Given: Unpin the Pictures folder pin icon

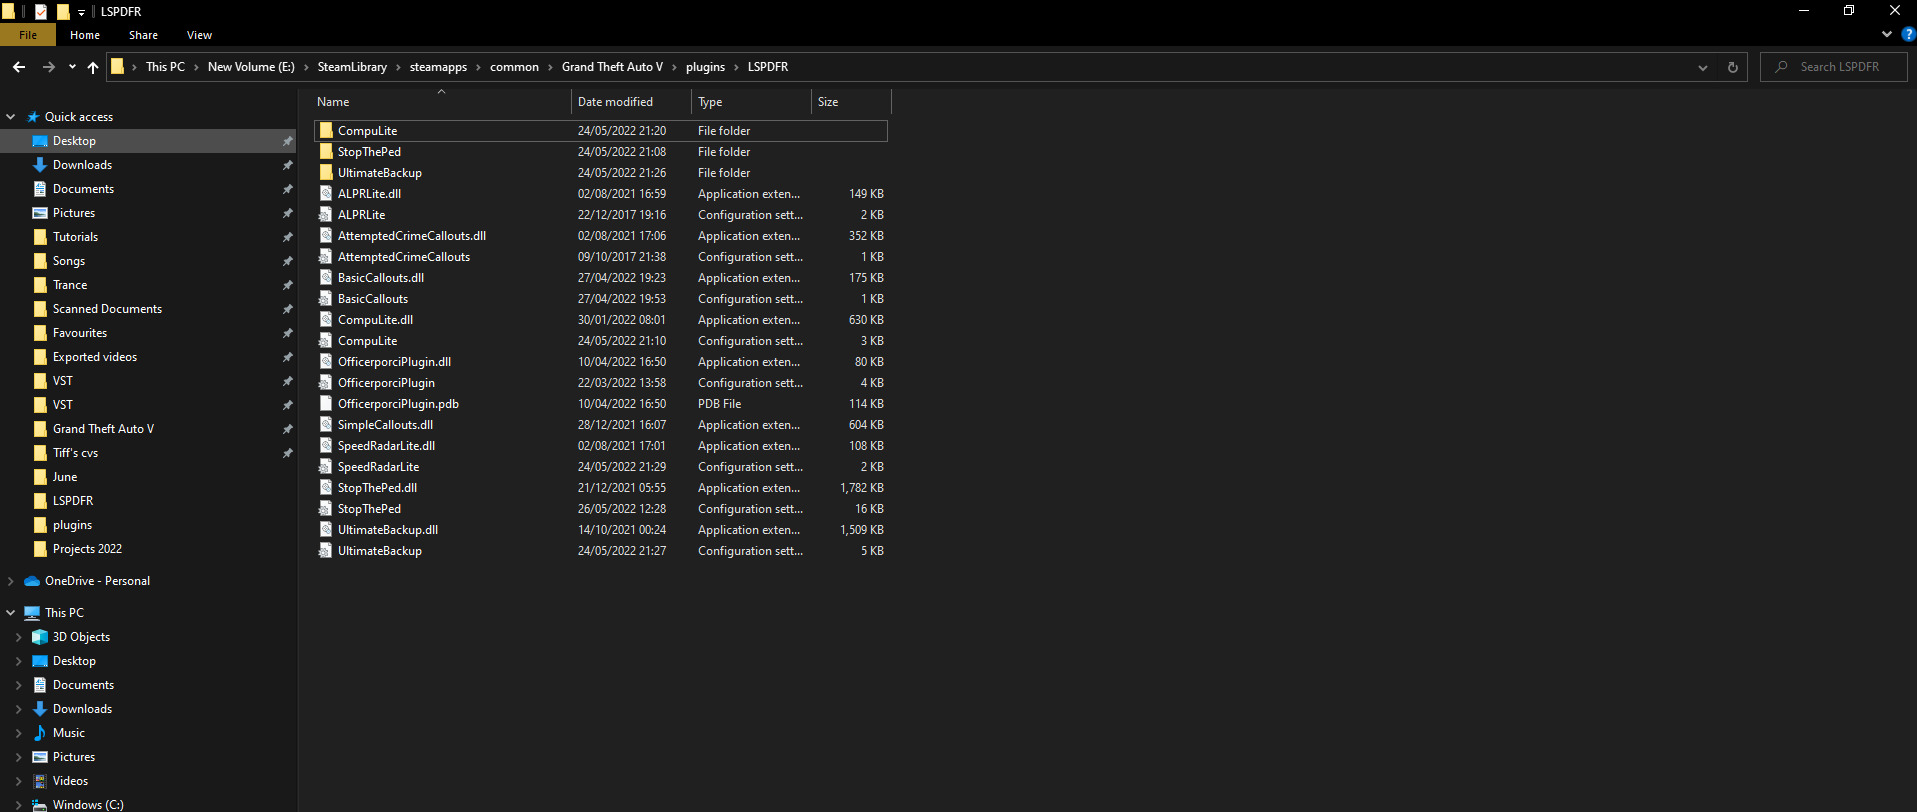Looking at the screenshot, I should (x=288, y=213).
